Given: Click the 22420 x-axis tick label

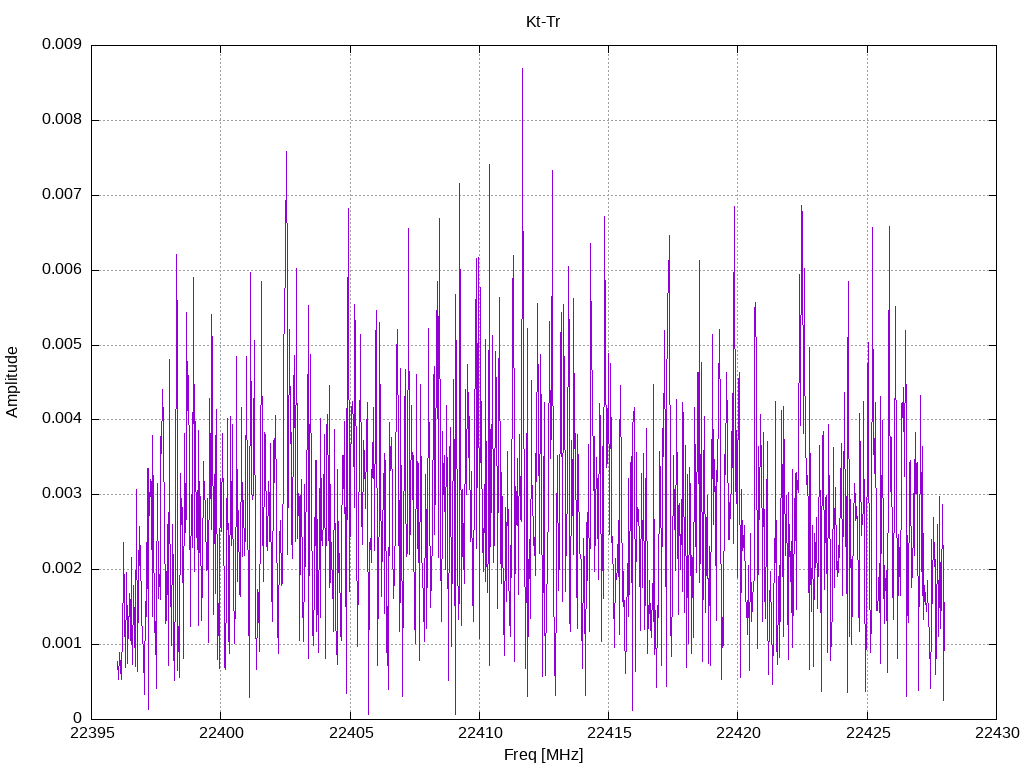Looking at the screenshot, I should tap(738, 733).
